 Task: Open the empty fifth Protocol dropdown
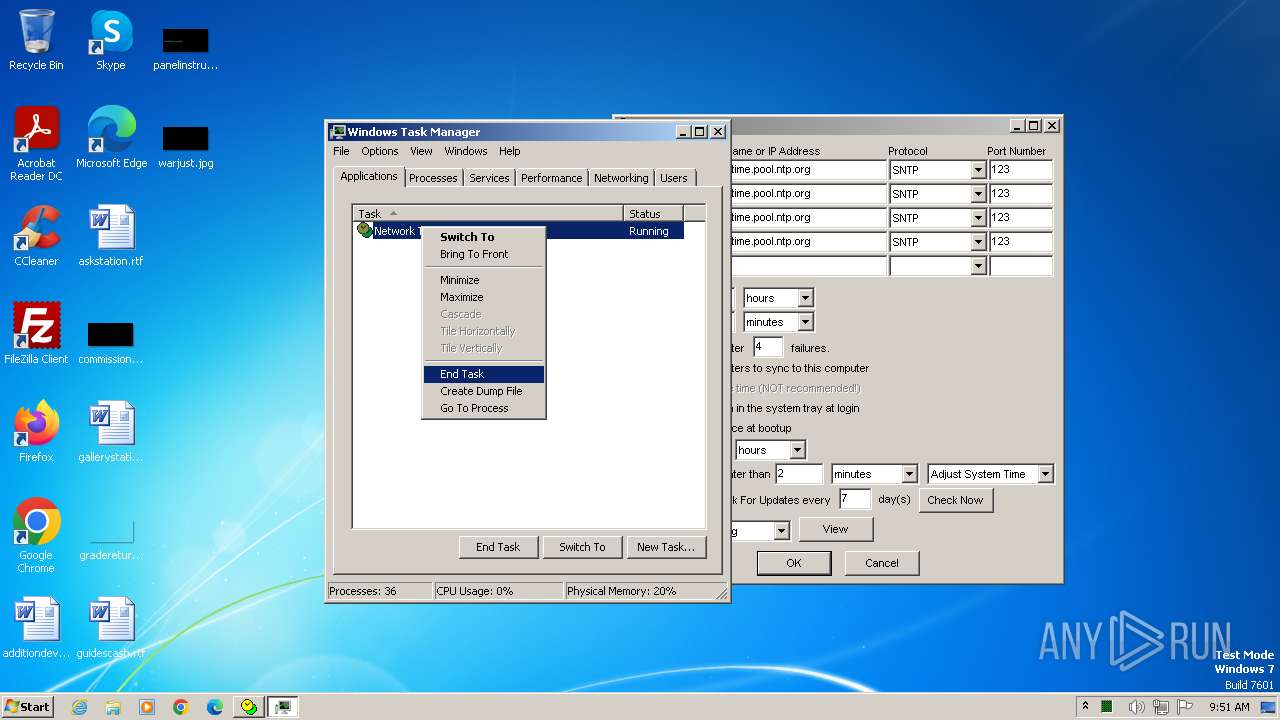pos(978,266)
